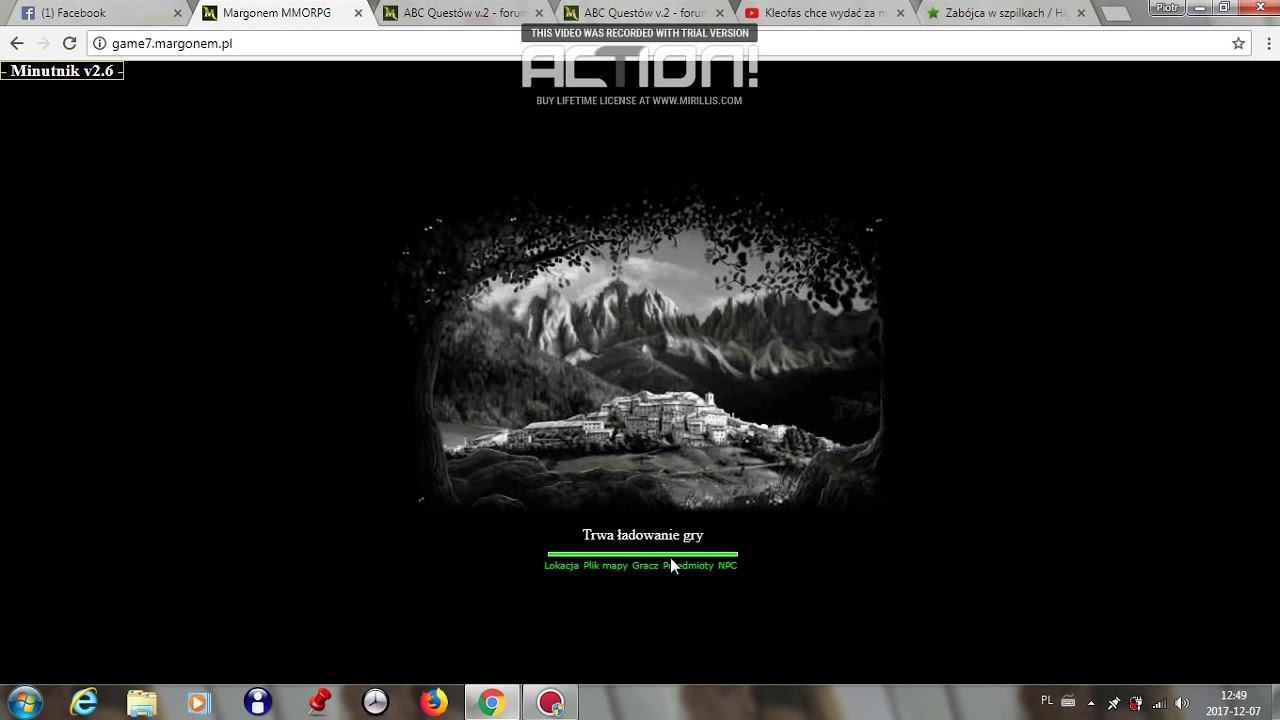Show hidden tray icons with up arrow

[x=1091, y=703]
